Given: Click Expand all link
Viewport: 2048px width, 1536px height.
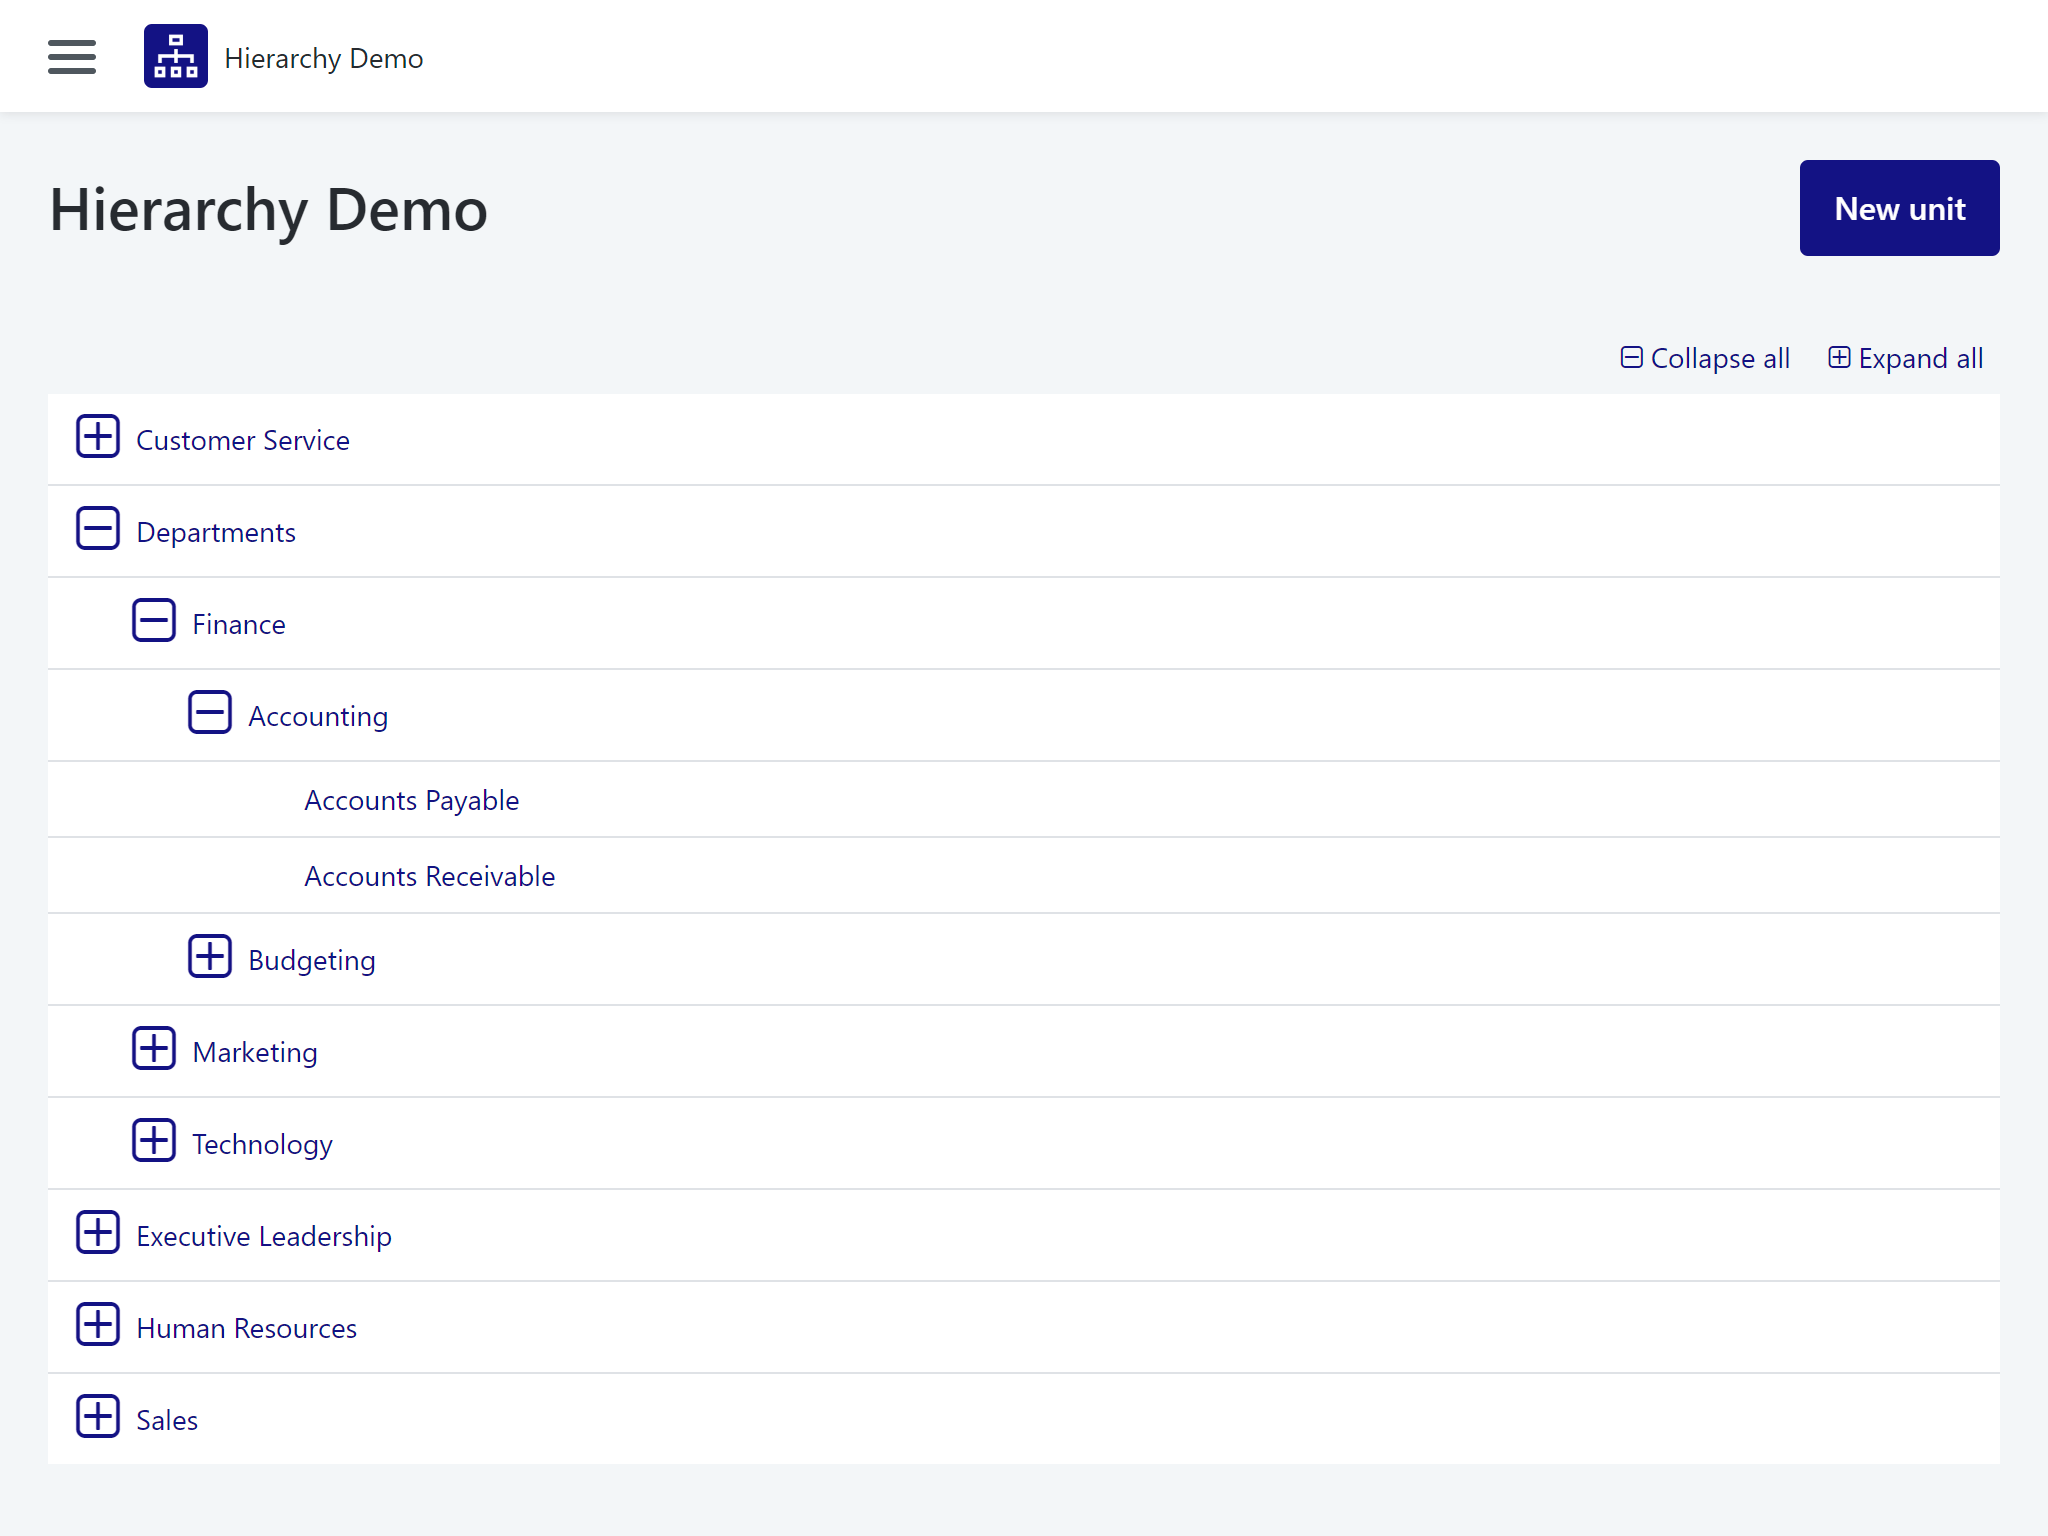Looking at the screenshot, I should [x=1906, y=358].
